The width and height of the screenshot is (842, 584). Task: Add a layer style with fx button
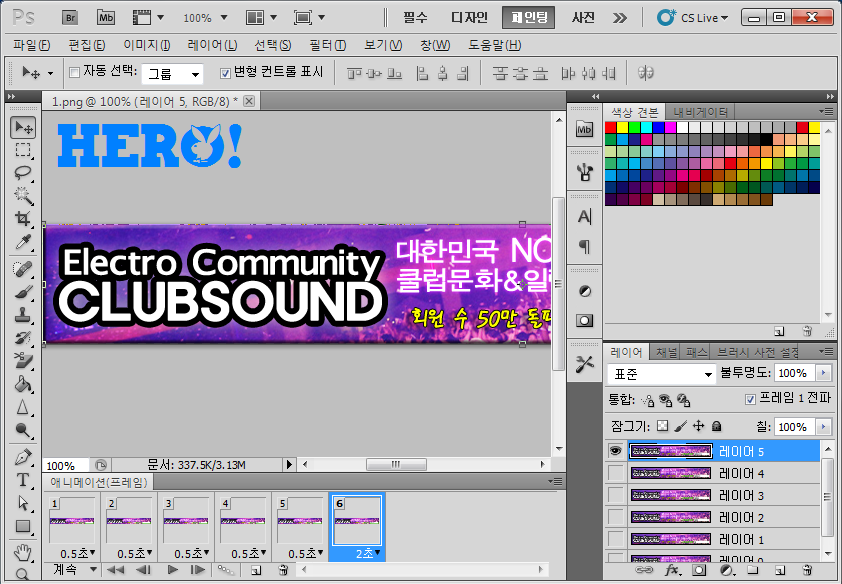[671, 570]
